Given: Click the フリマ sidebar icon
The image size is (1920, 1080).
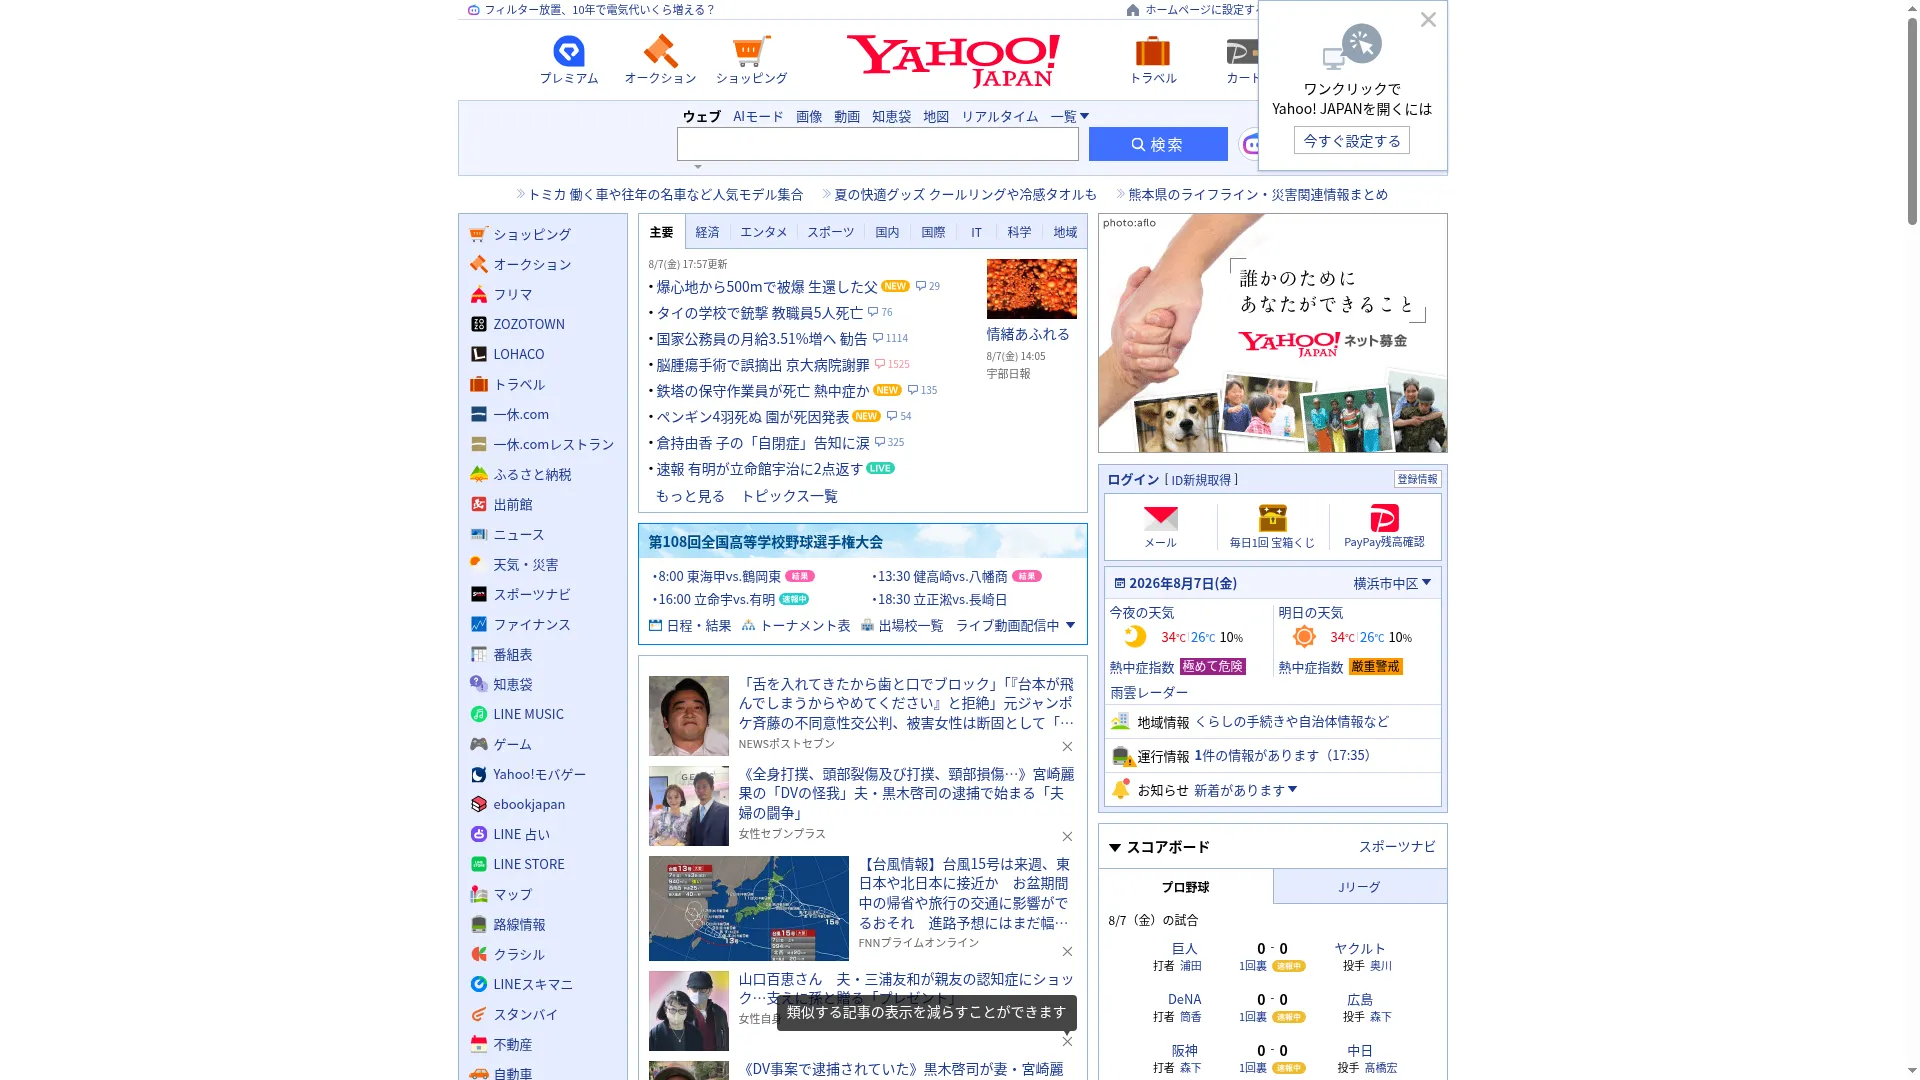Looking at the screenshot, I should click(x=479, y=294).
